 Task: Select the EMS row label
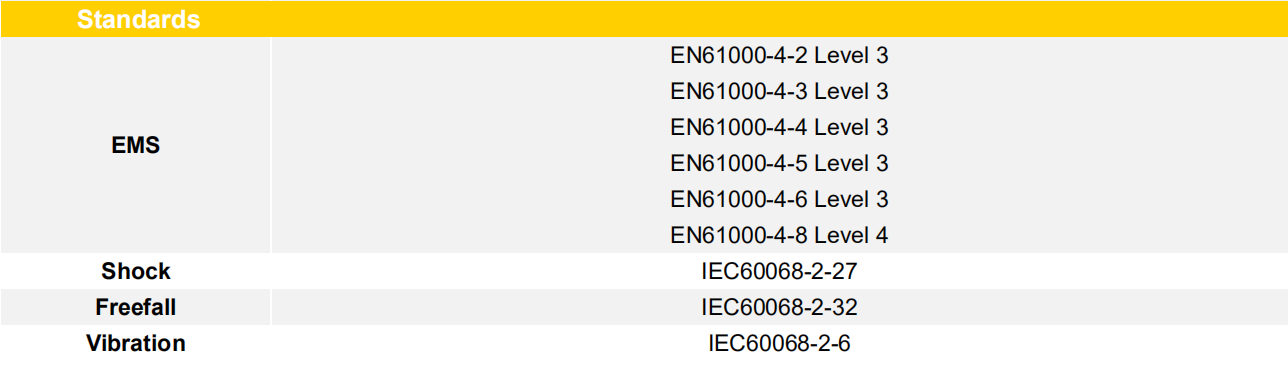point(136,145)
